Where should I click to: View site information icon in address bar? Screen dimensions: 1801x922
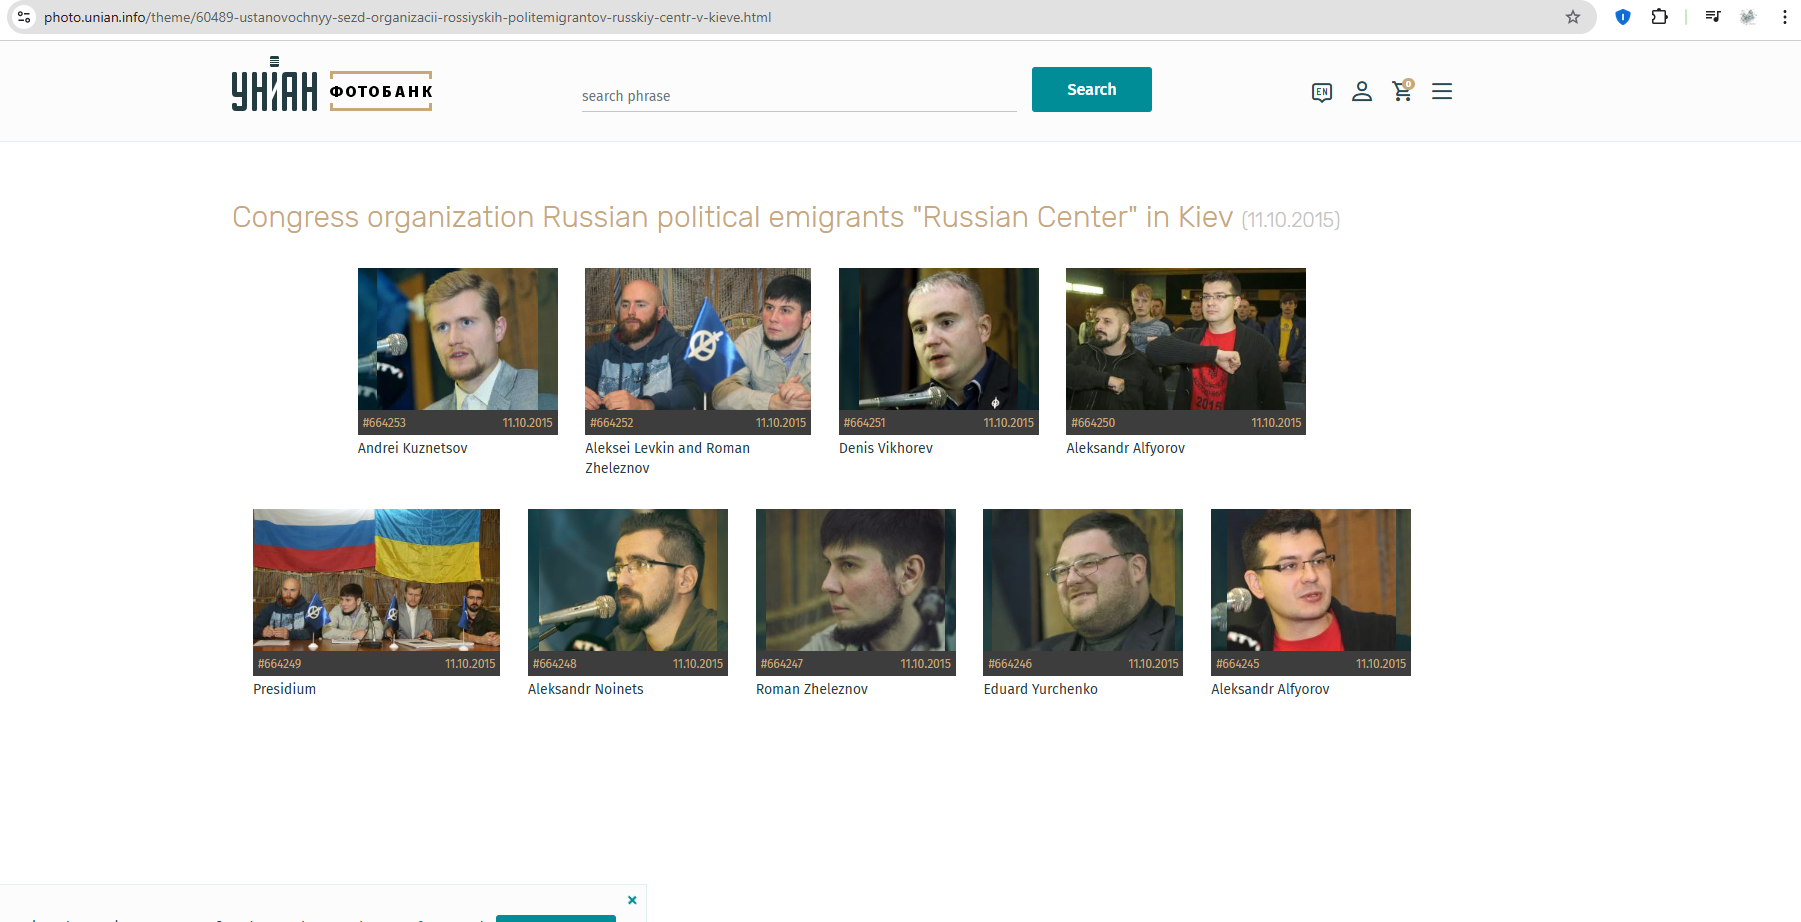pos(24,17)
